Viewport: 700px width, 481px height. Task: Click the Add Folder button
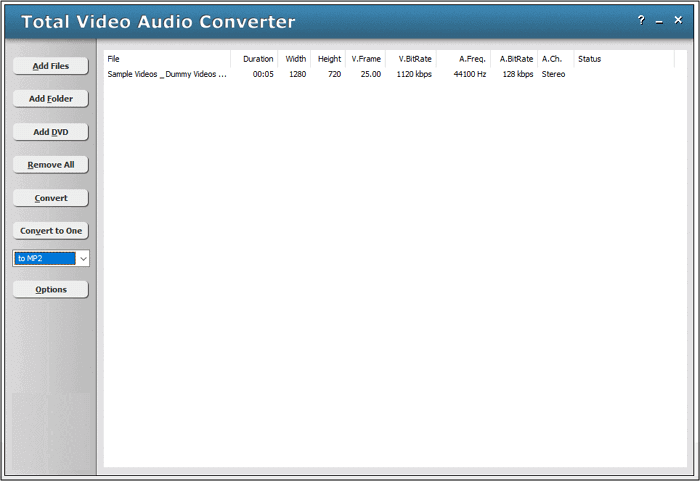pos(51,99)
